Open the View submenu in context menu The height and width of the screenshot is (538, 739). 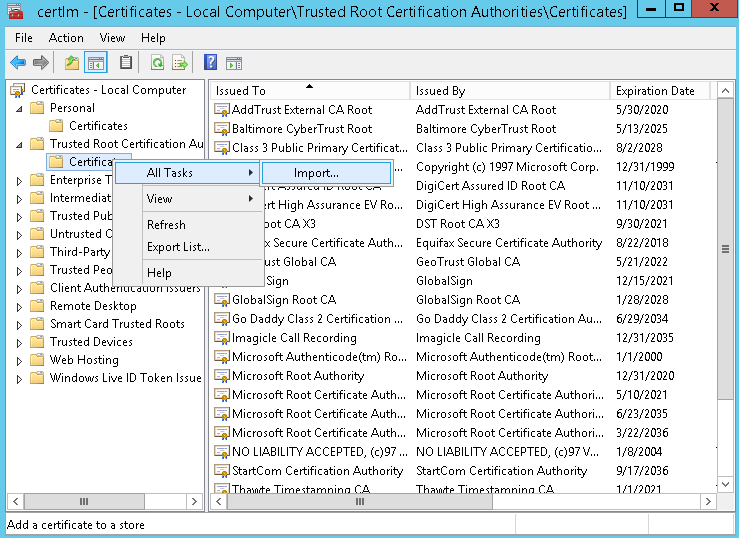click(160, 199)
